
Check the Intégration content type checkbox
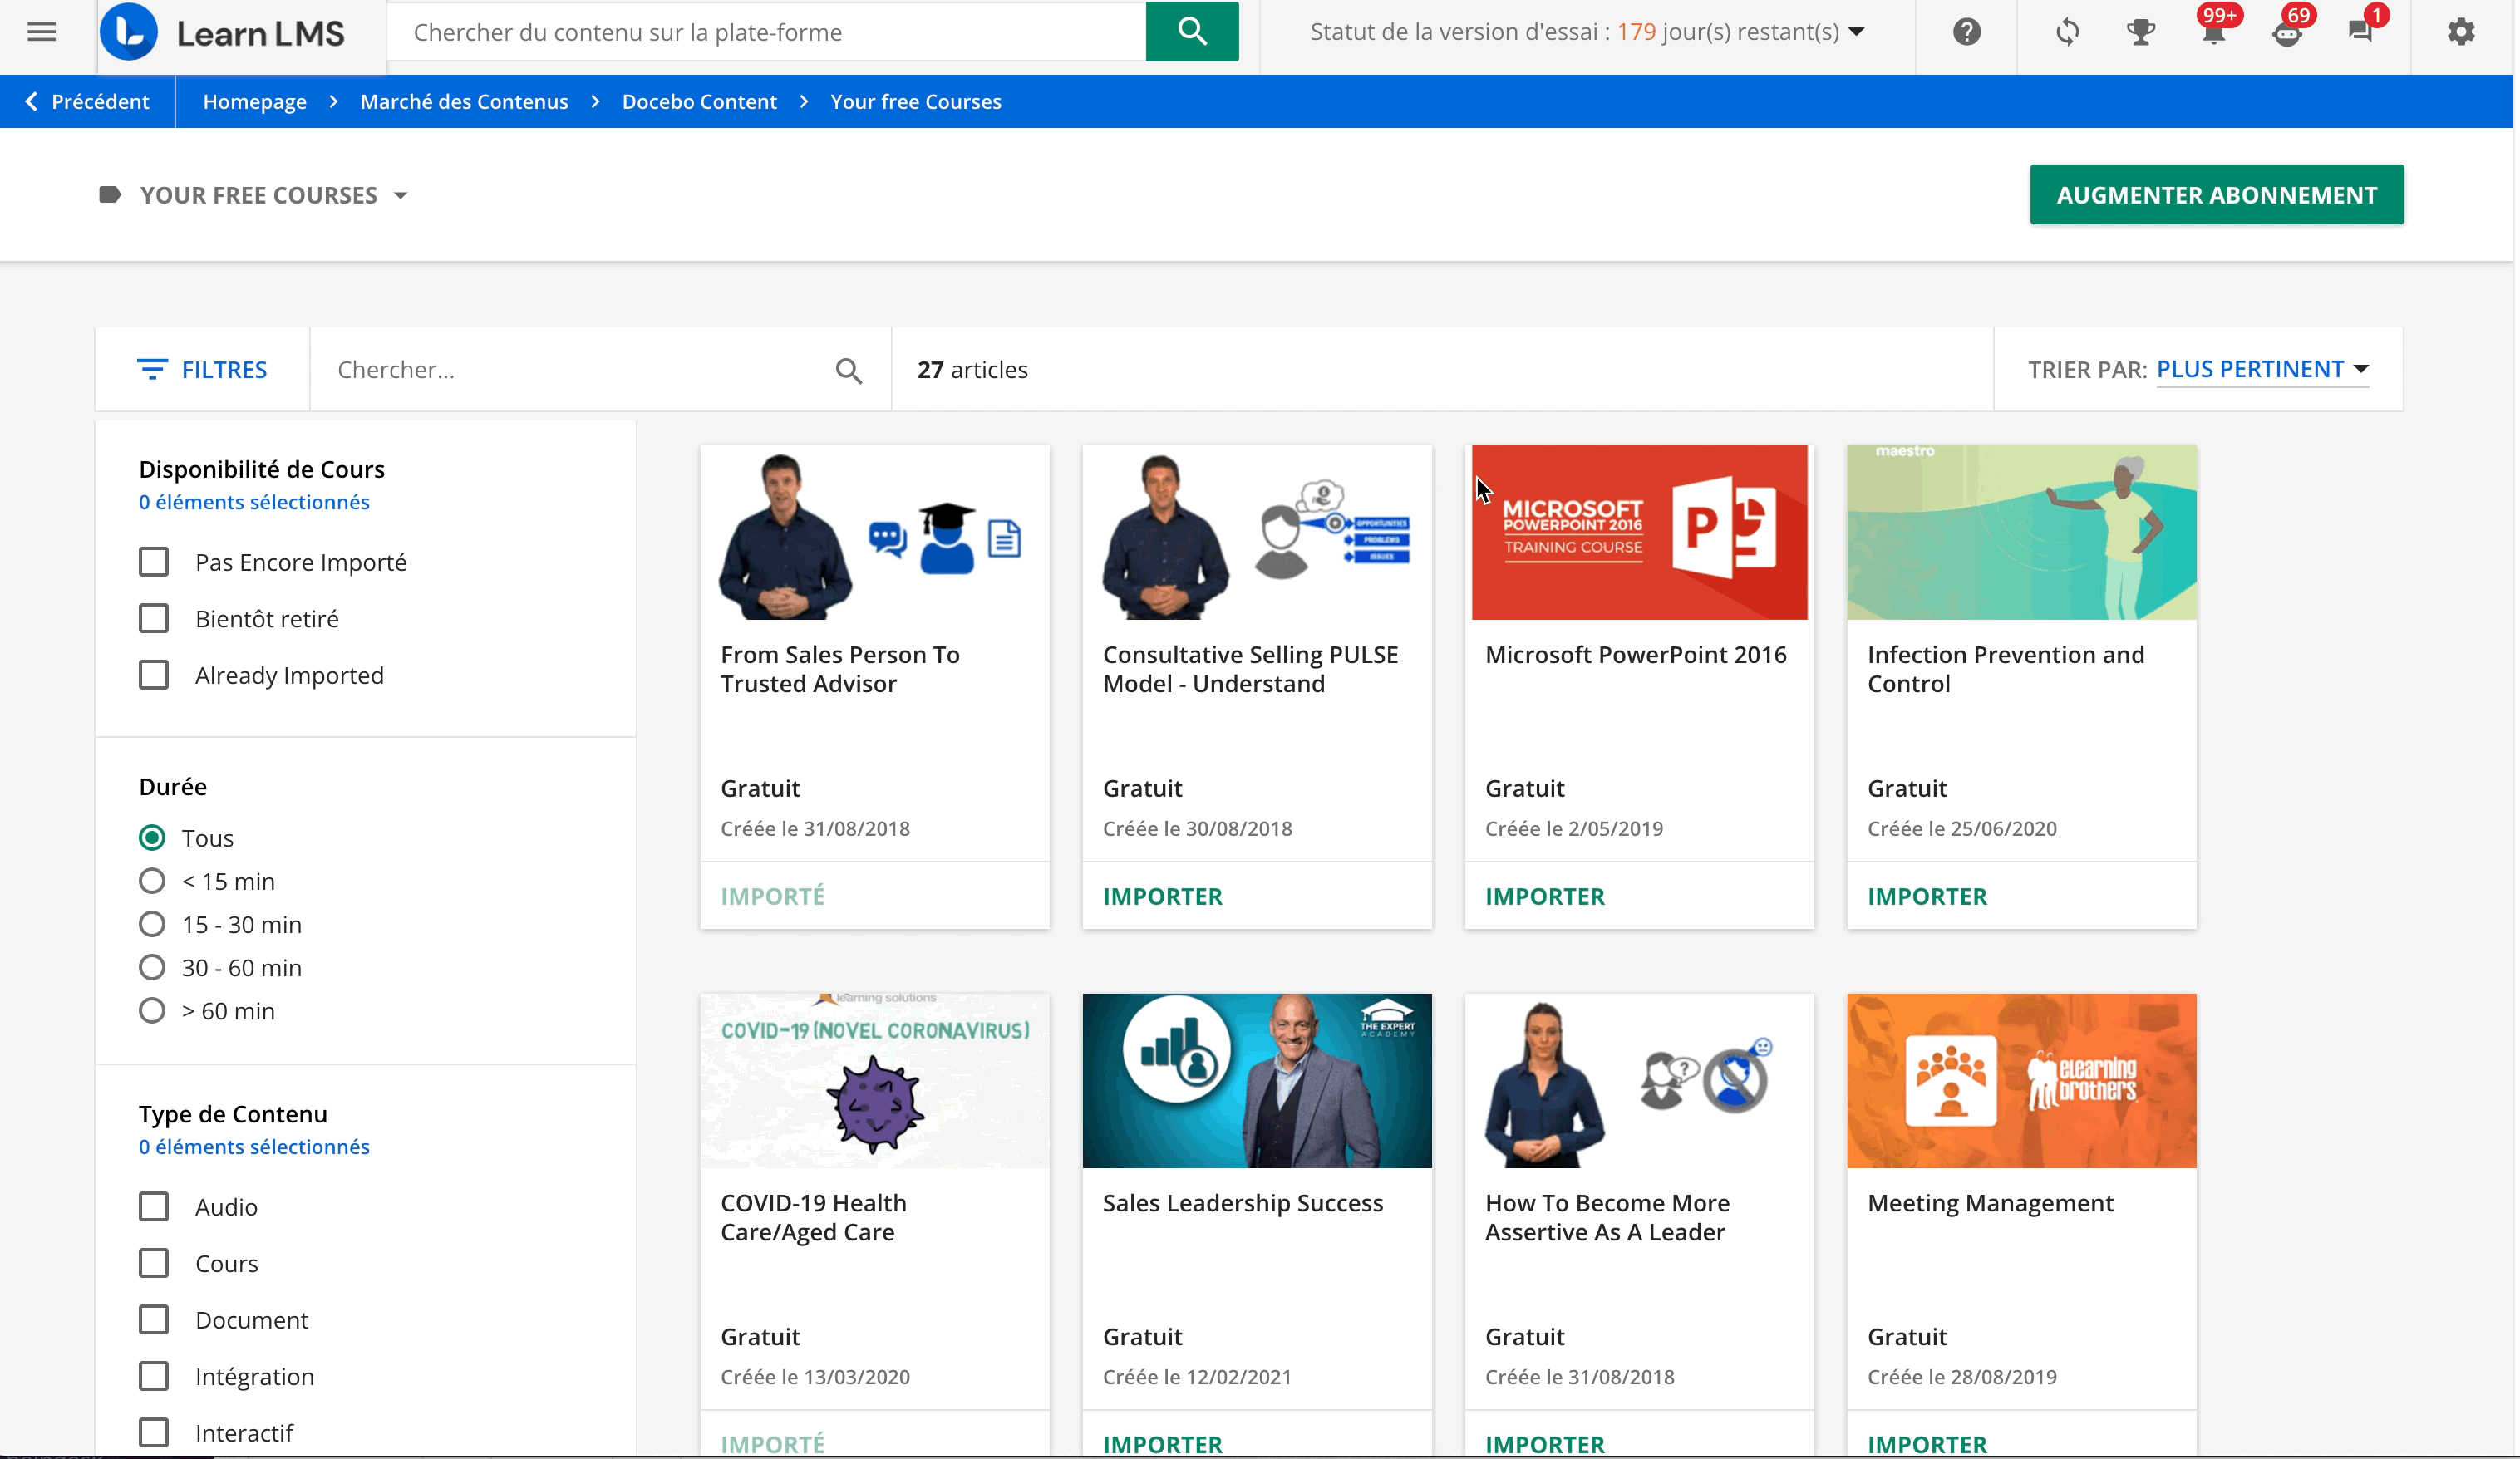tap(153, 1377)
